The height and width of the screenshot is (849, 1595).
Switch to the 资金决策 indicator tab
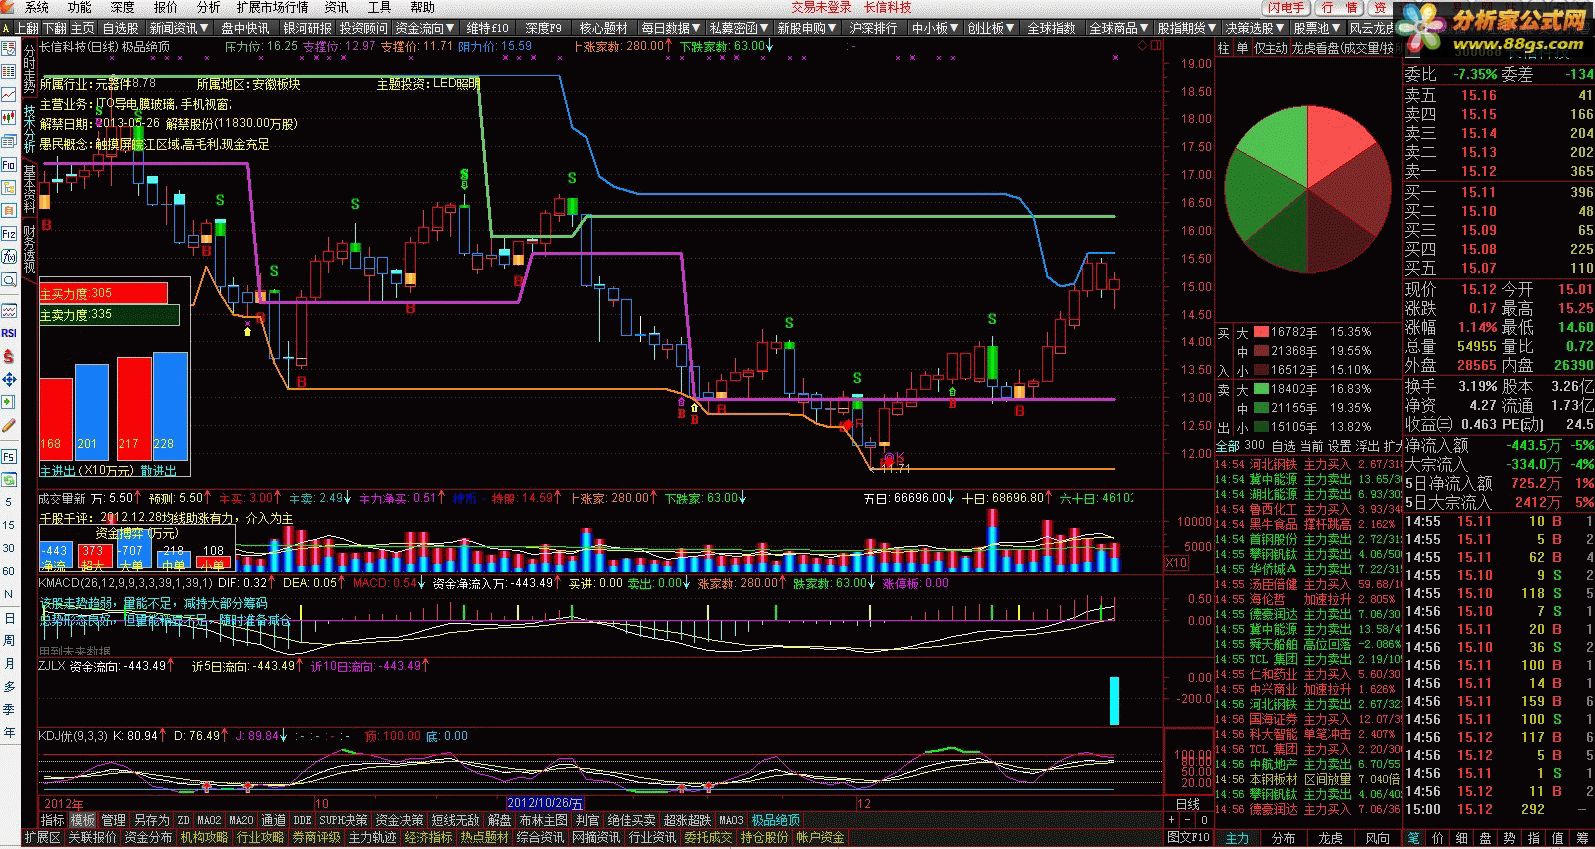(x=400, y=820)
